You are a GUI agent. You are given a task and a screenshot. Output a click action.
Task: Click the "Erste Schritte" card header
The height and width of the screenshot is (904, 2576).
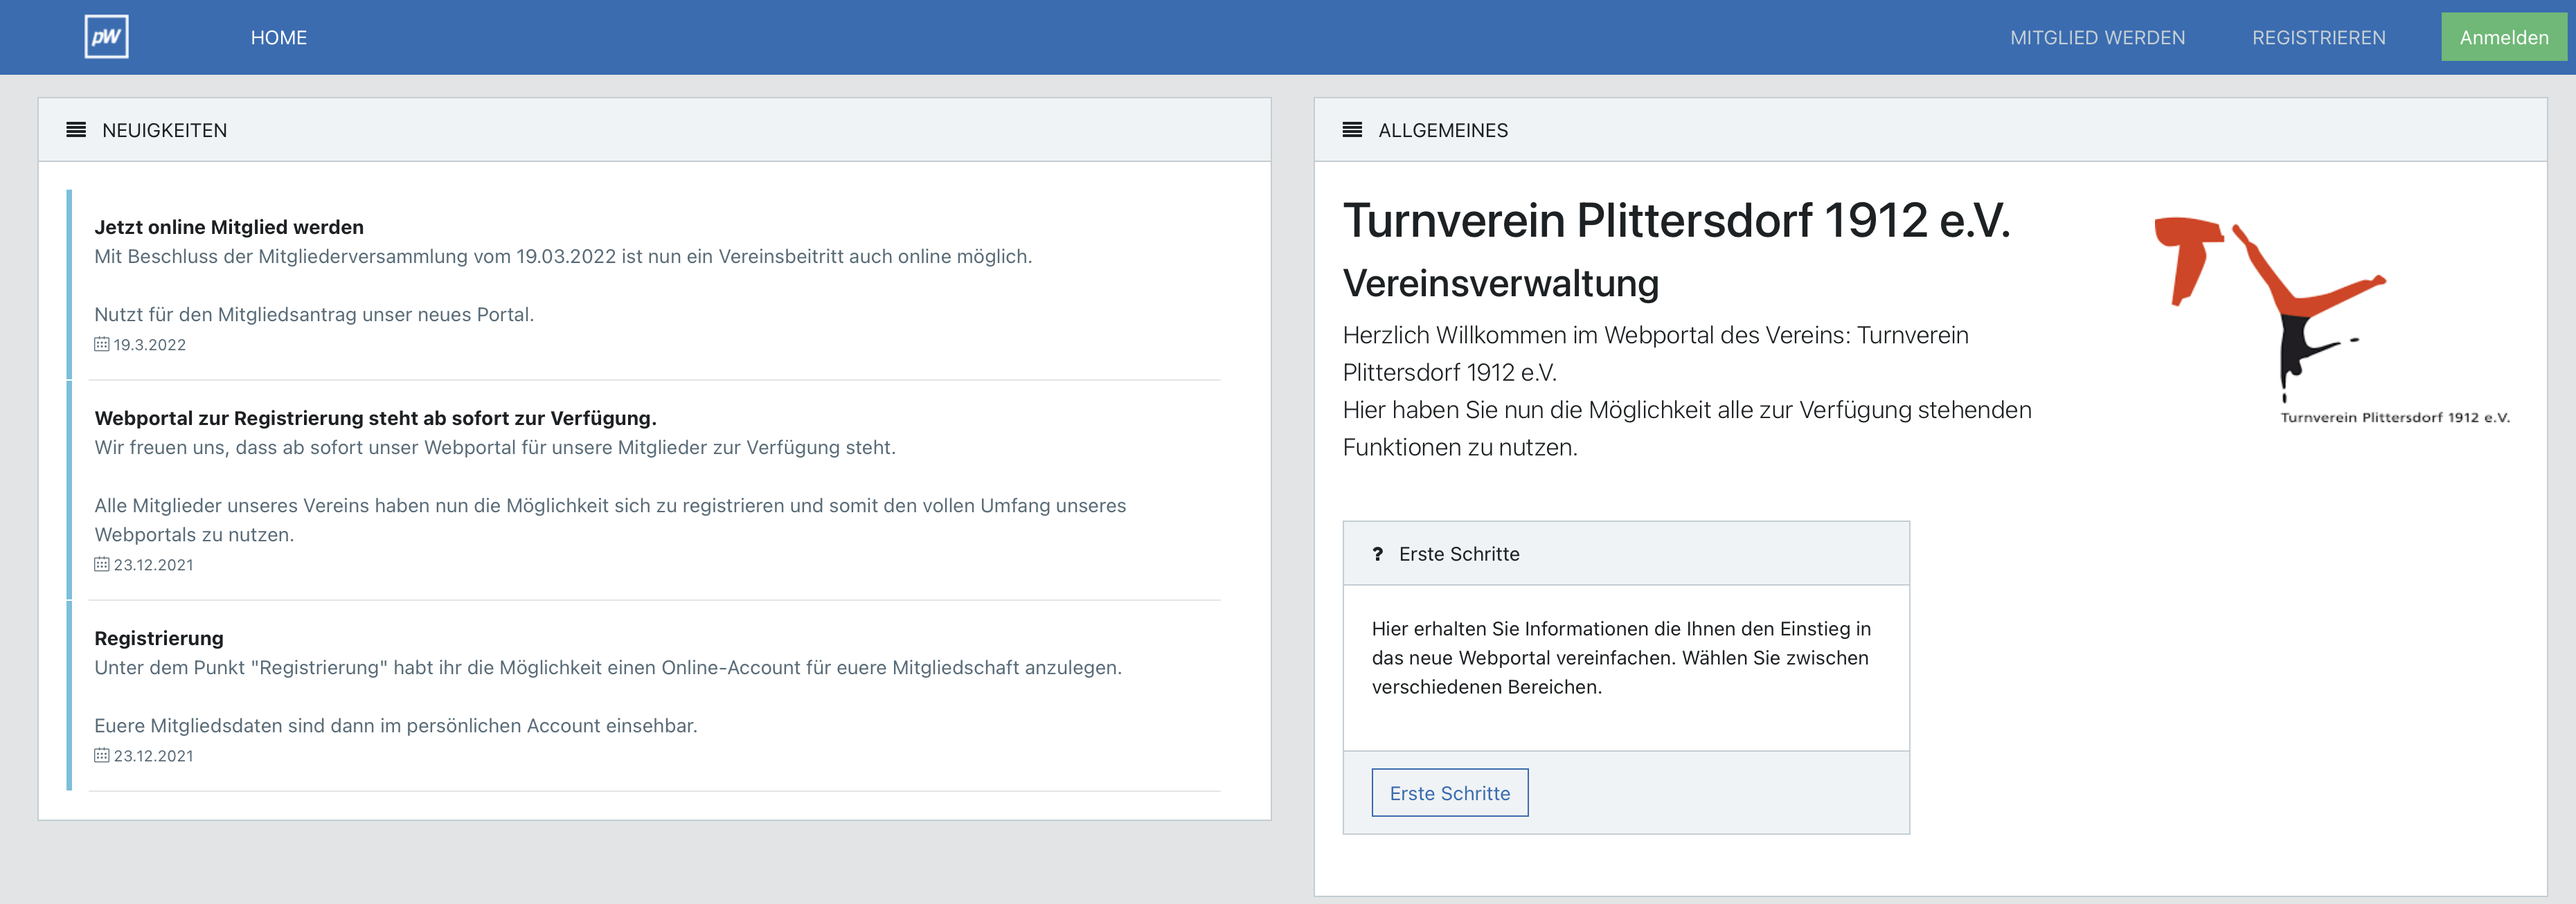1626,554
